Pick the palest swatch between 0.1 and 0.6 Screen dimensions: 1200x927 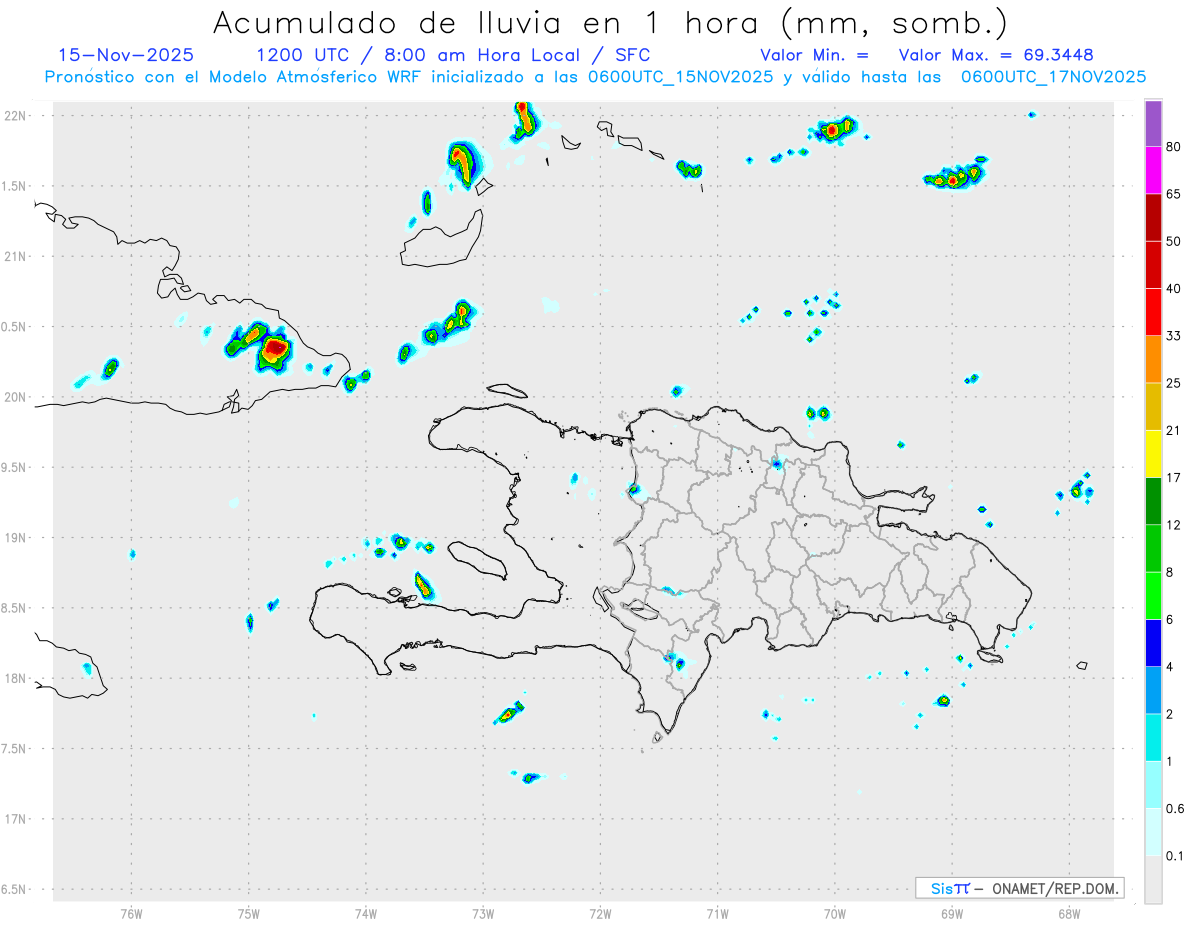pos(1153,831)
